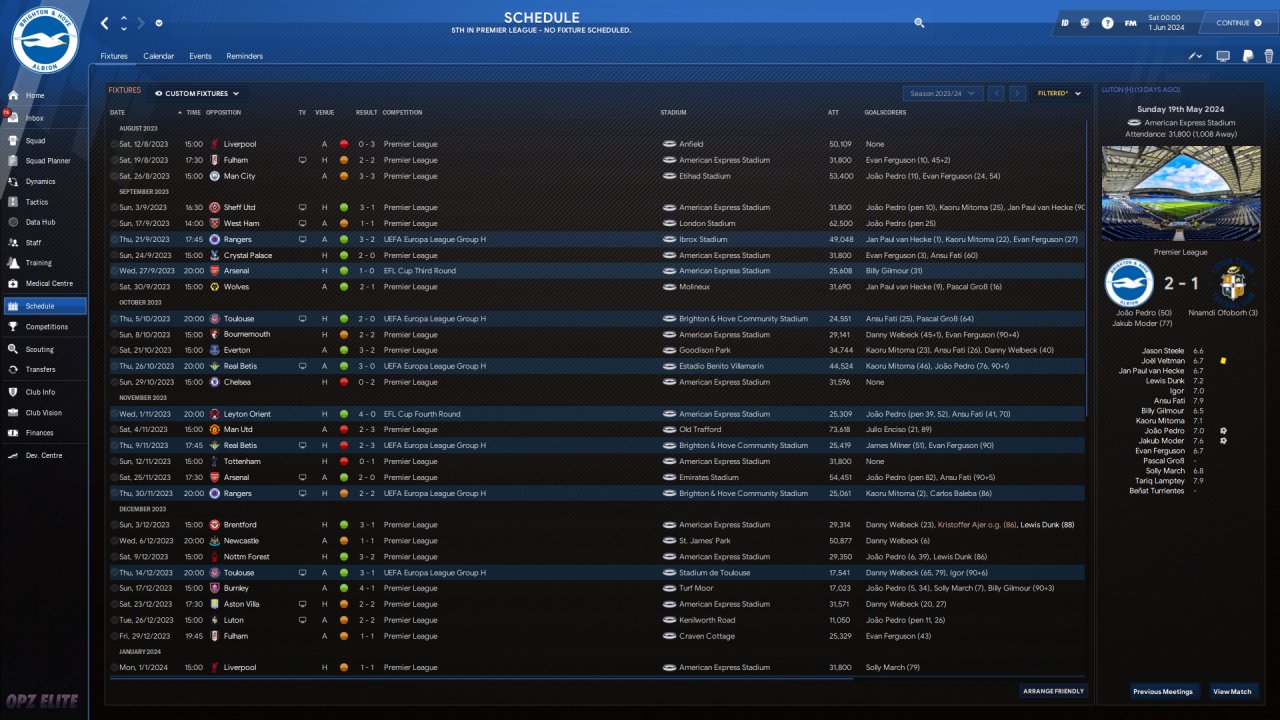Open the Scouting magnifier icon
The height and width of the screenshot is (720, 1280).
pos(12,350)
